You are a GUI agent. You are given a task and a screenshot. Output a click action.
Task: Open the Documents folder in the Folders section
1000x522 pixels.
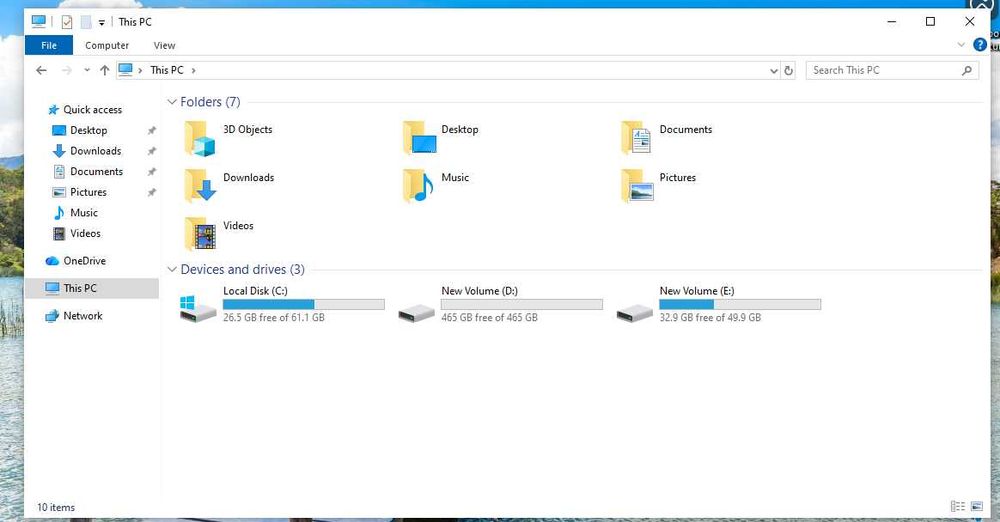point(636,138)
